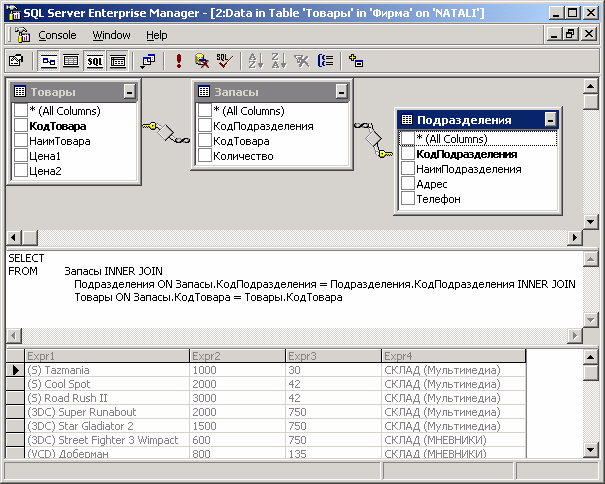Image resolution: width=605 pixels, height=484 pixels.
Task: Click the Expr4 column header
Action: 453,356
